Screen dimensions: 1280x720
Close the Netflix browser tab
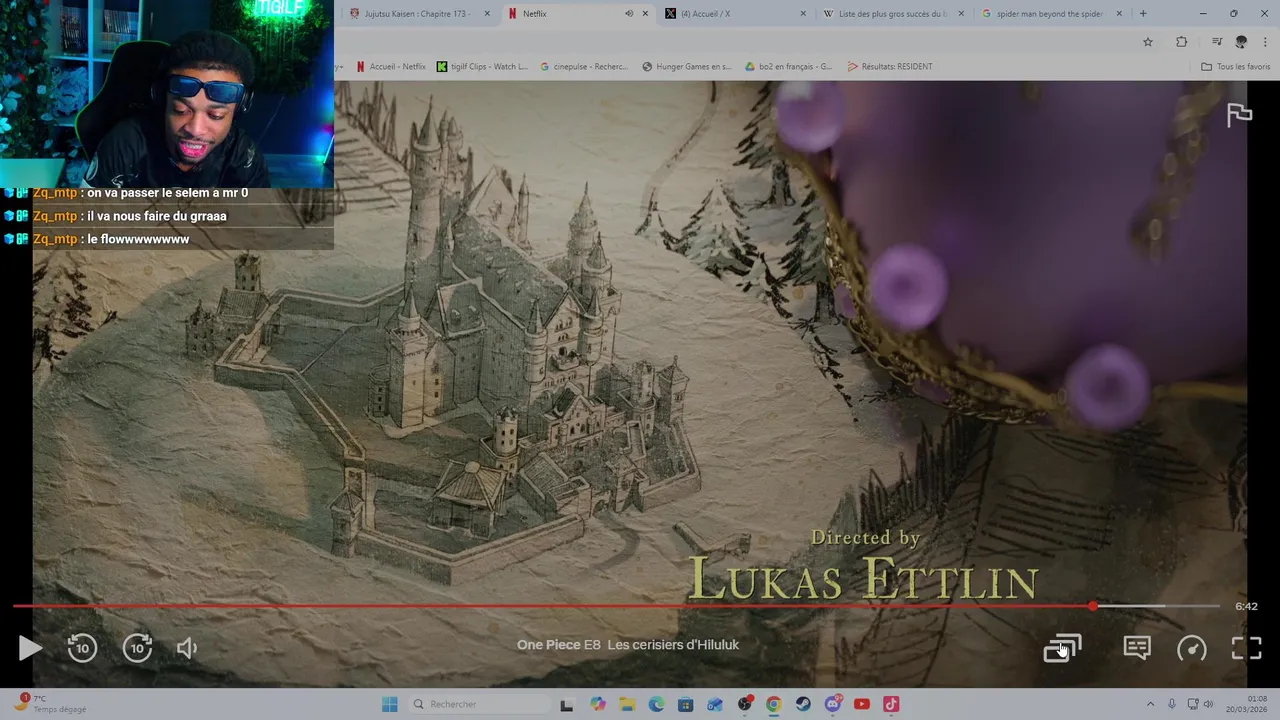(x=645, y=14)
